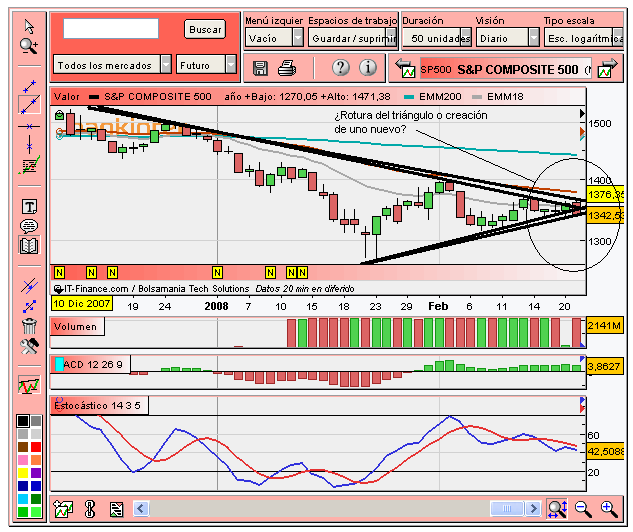The image size is (633, 532).
Task: Pick the red color swatch
Action: 36,447
